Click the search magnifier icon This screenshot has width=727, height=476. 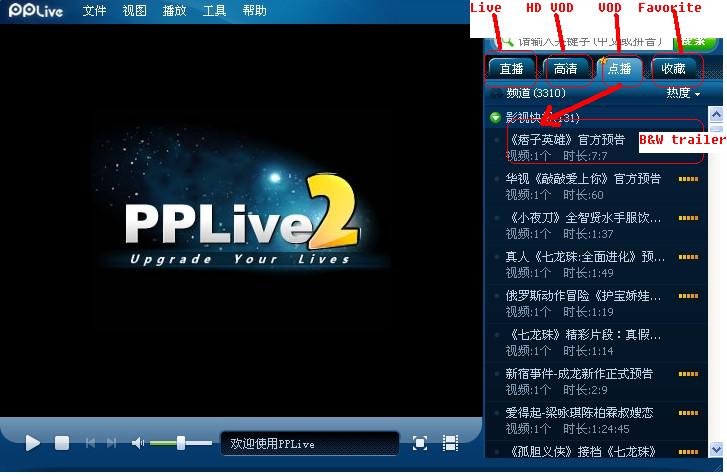507,42
